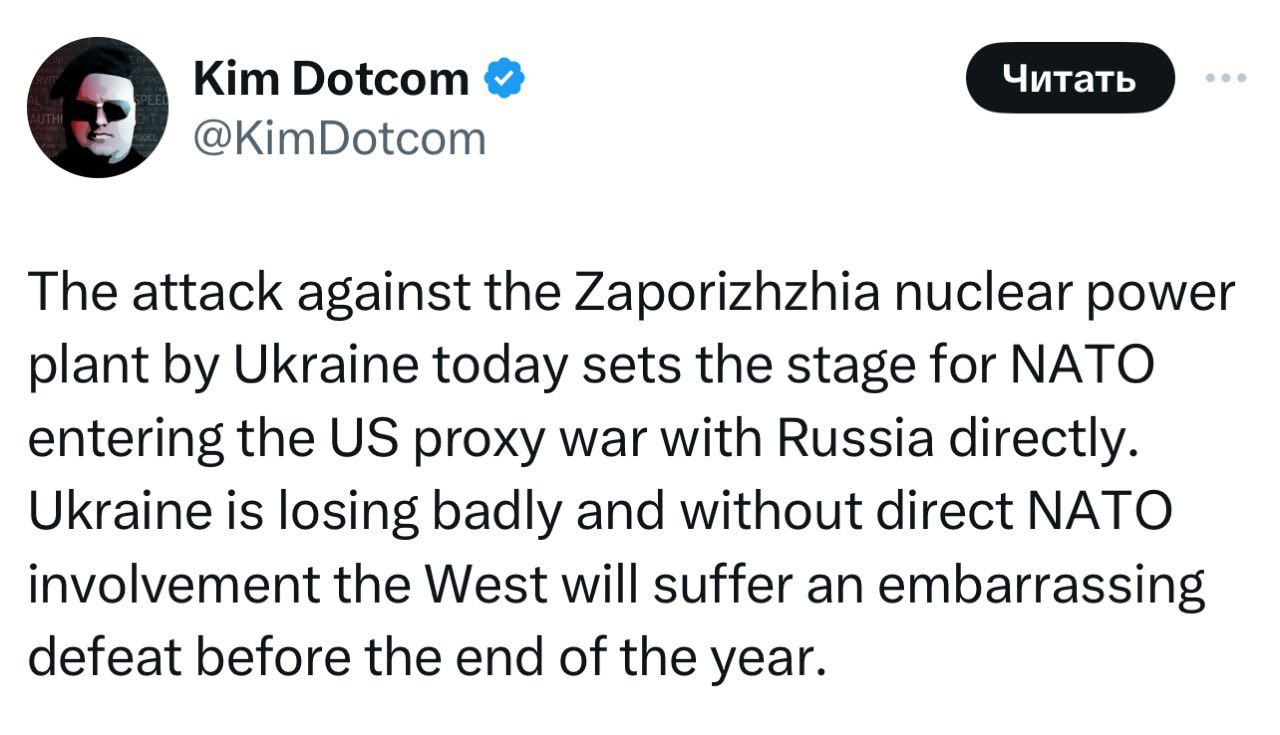Click the @KimDotcom handle
The width and height of the screenshot is (1280, 735).
click(x=339, y=138)
